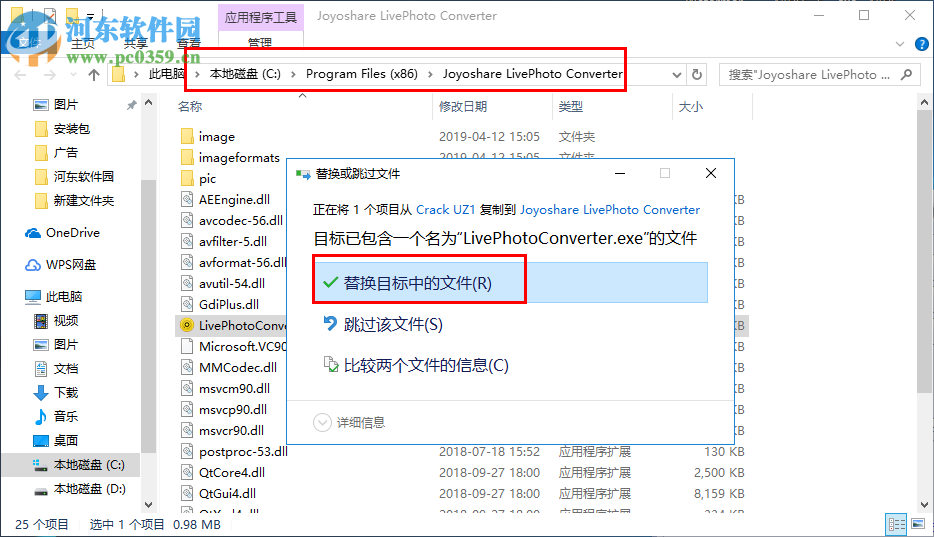This screenshot has width=934, height=537.
Task: Expand the ribbon with chevron arrow
Action: point(900,43)
